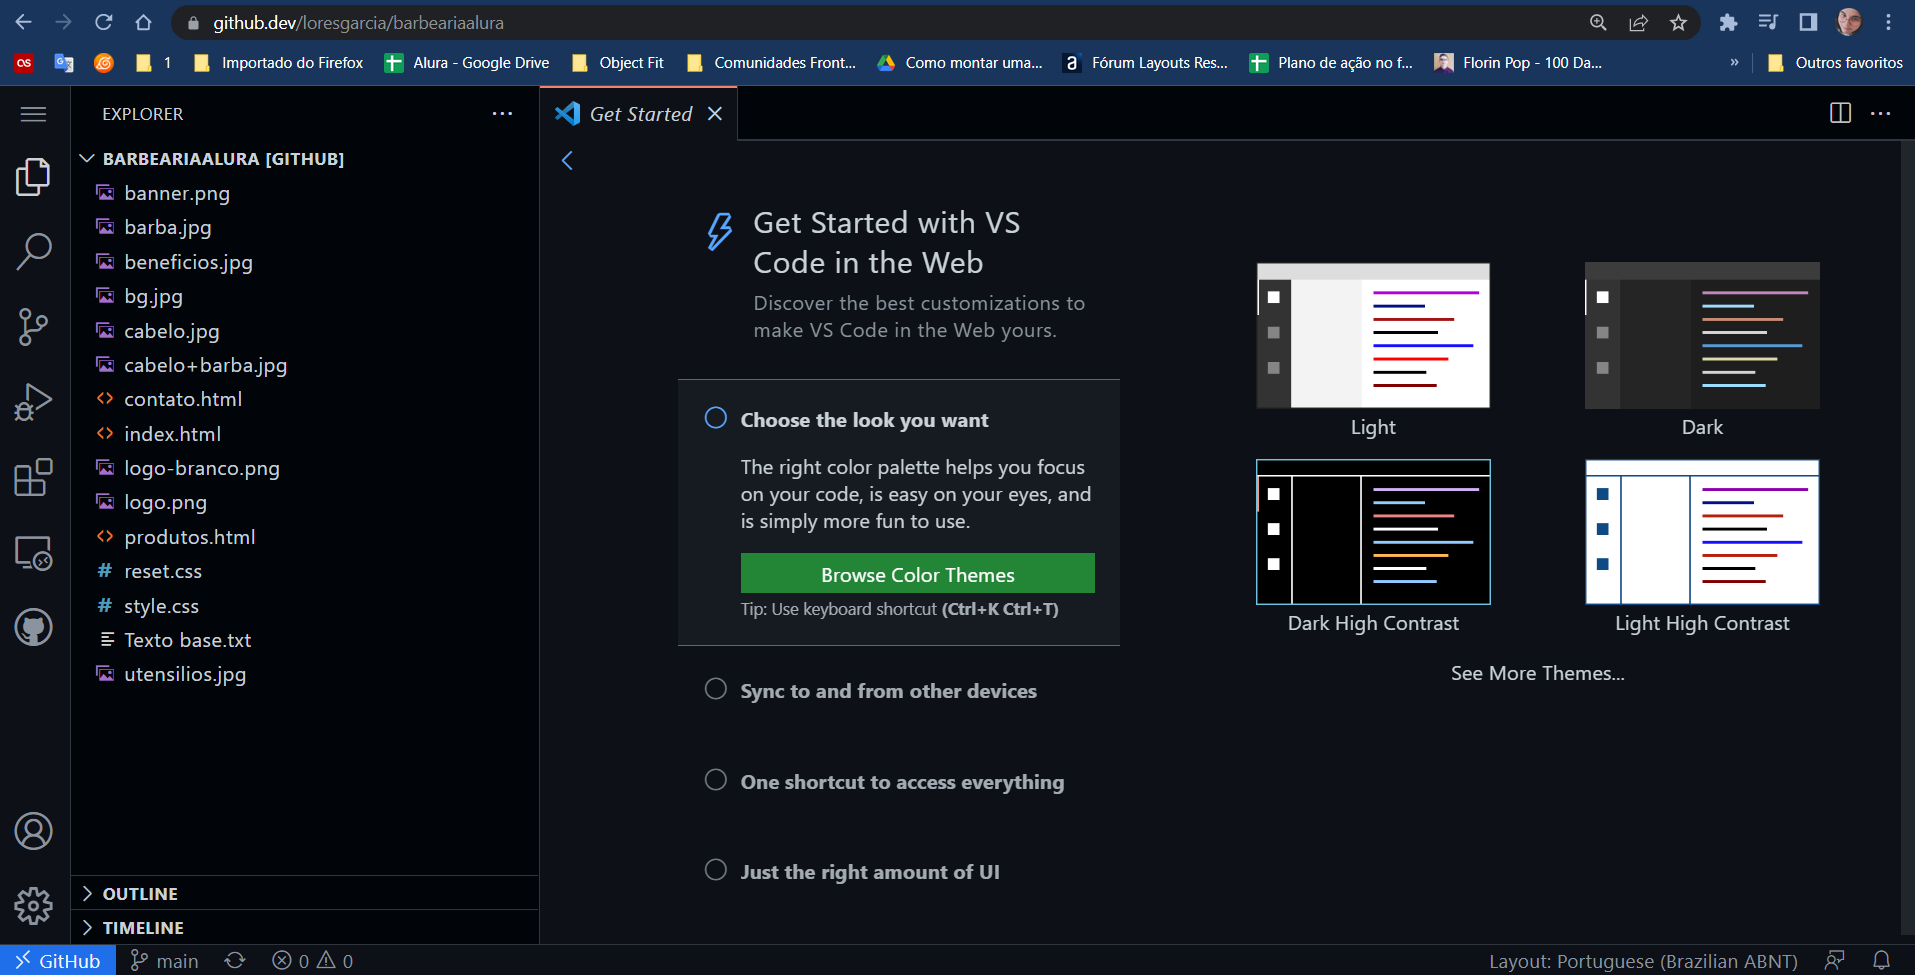Open the Search view
This screenshot has height=975, width=1915.
point(34,252)
